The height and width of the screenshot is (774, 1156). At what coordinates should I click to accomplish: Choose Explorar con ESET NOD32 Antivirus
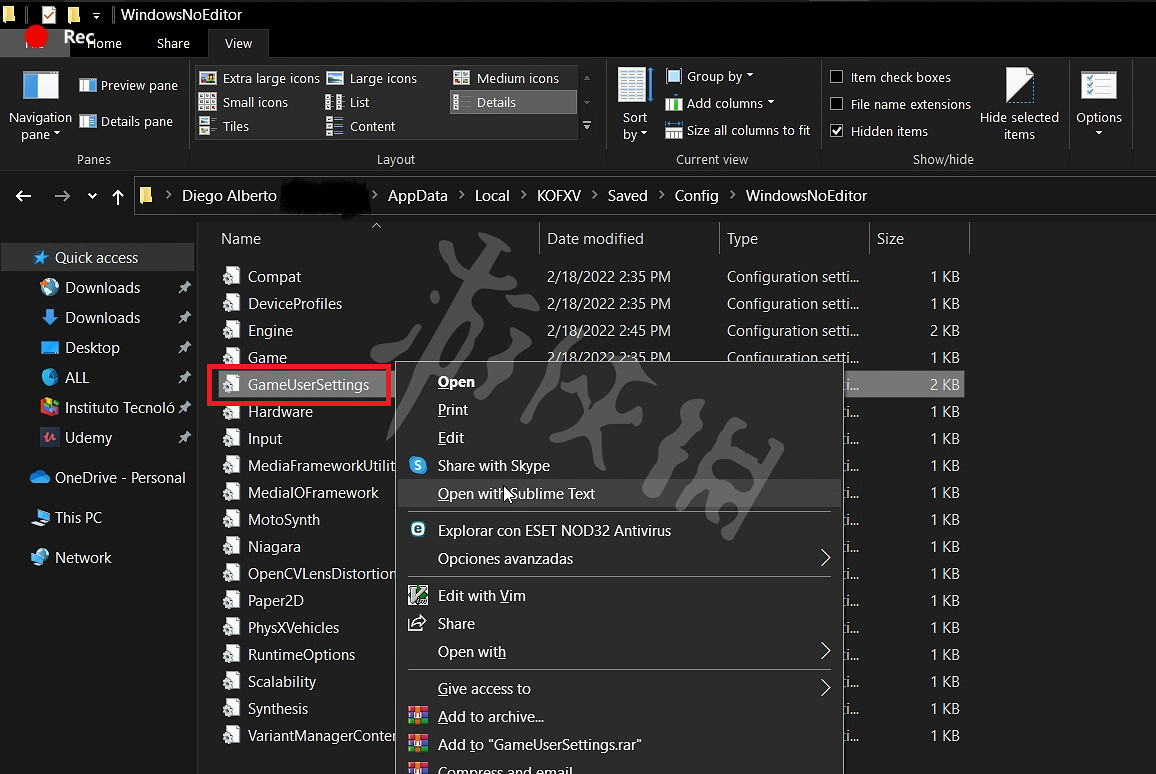point(554,531)
